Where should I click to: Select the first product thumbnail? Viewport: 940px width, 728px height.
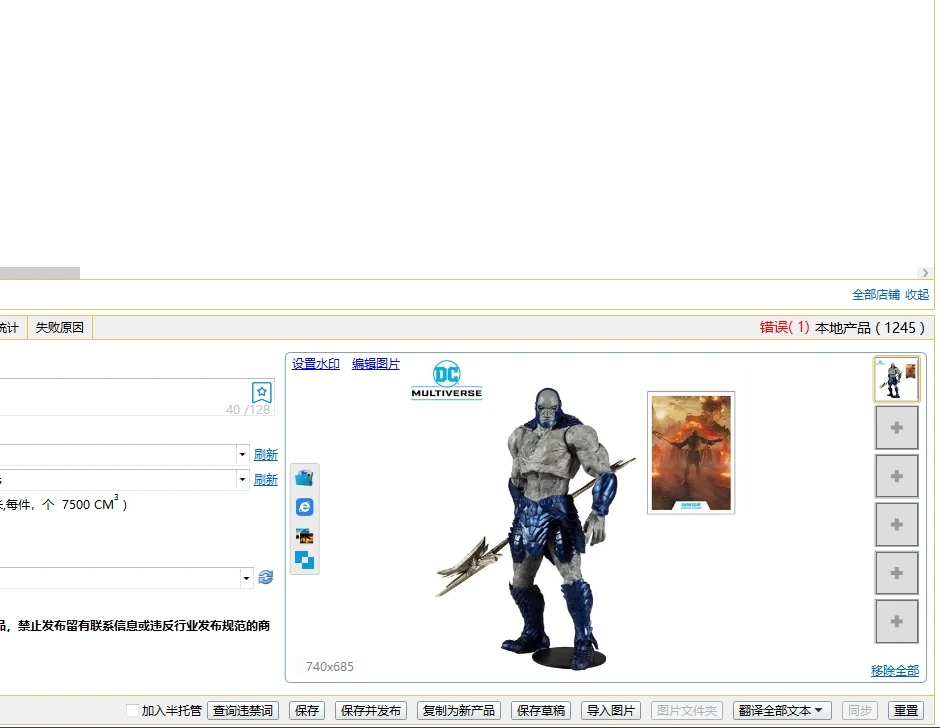coord(896,379)
